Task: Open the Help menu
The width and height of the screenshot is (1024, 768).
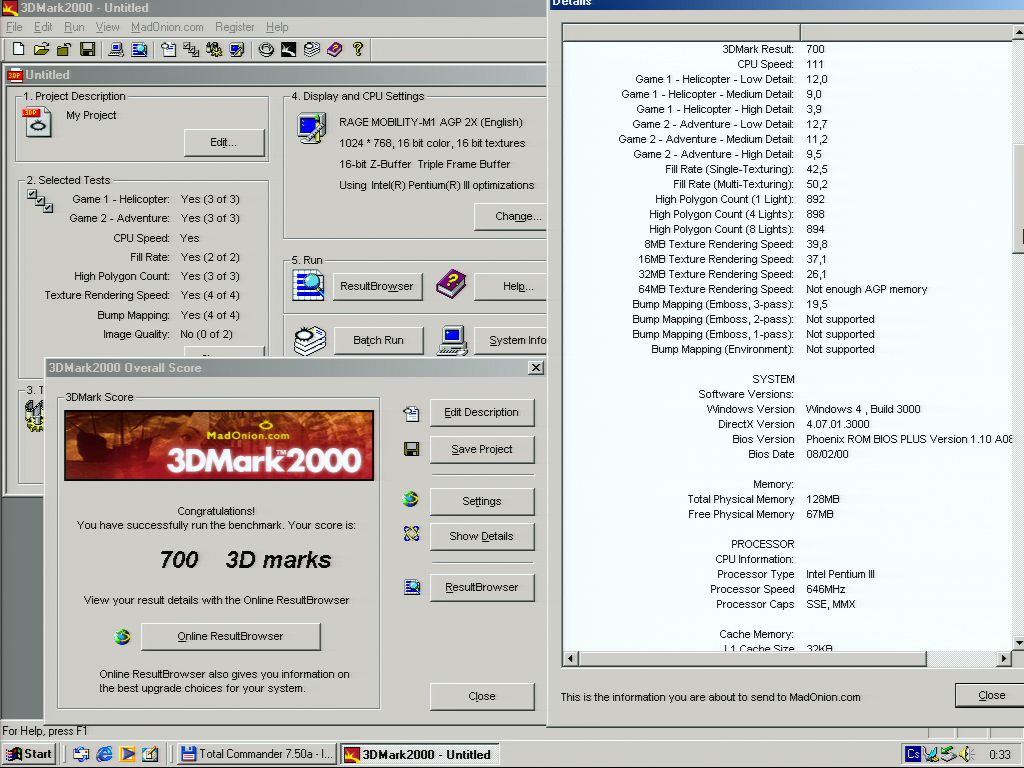Action: pyautogui.click(x=277, y=27)
